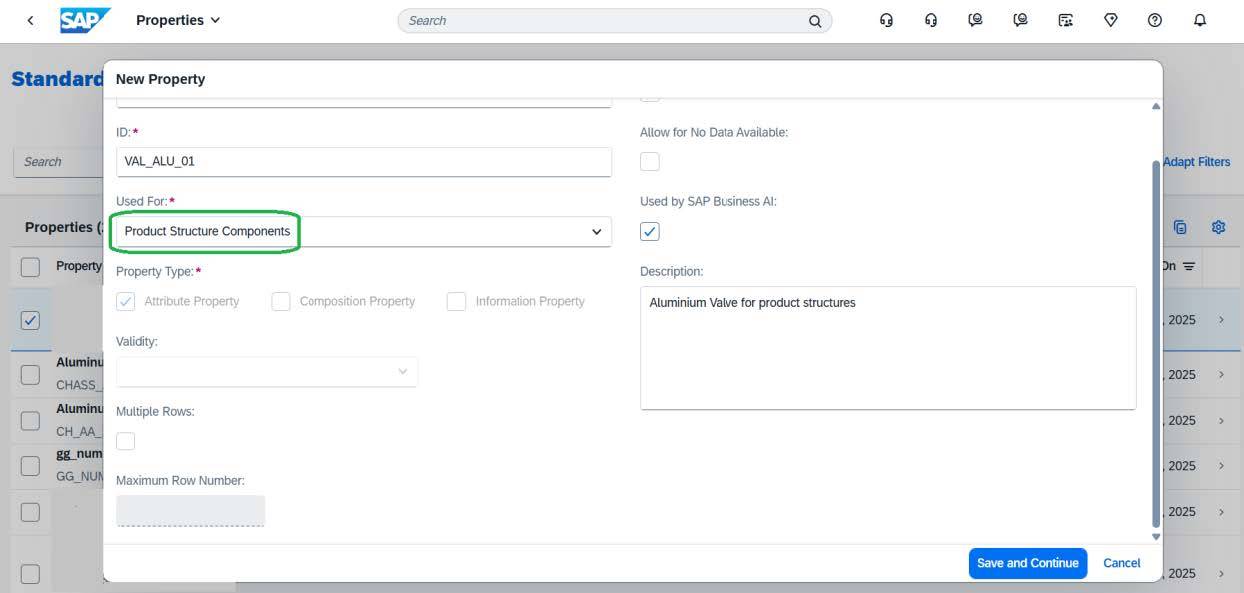Click the magnifier icon in search bar
This screenshot has width=1244, height=593.
[x=816, y=21]
